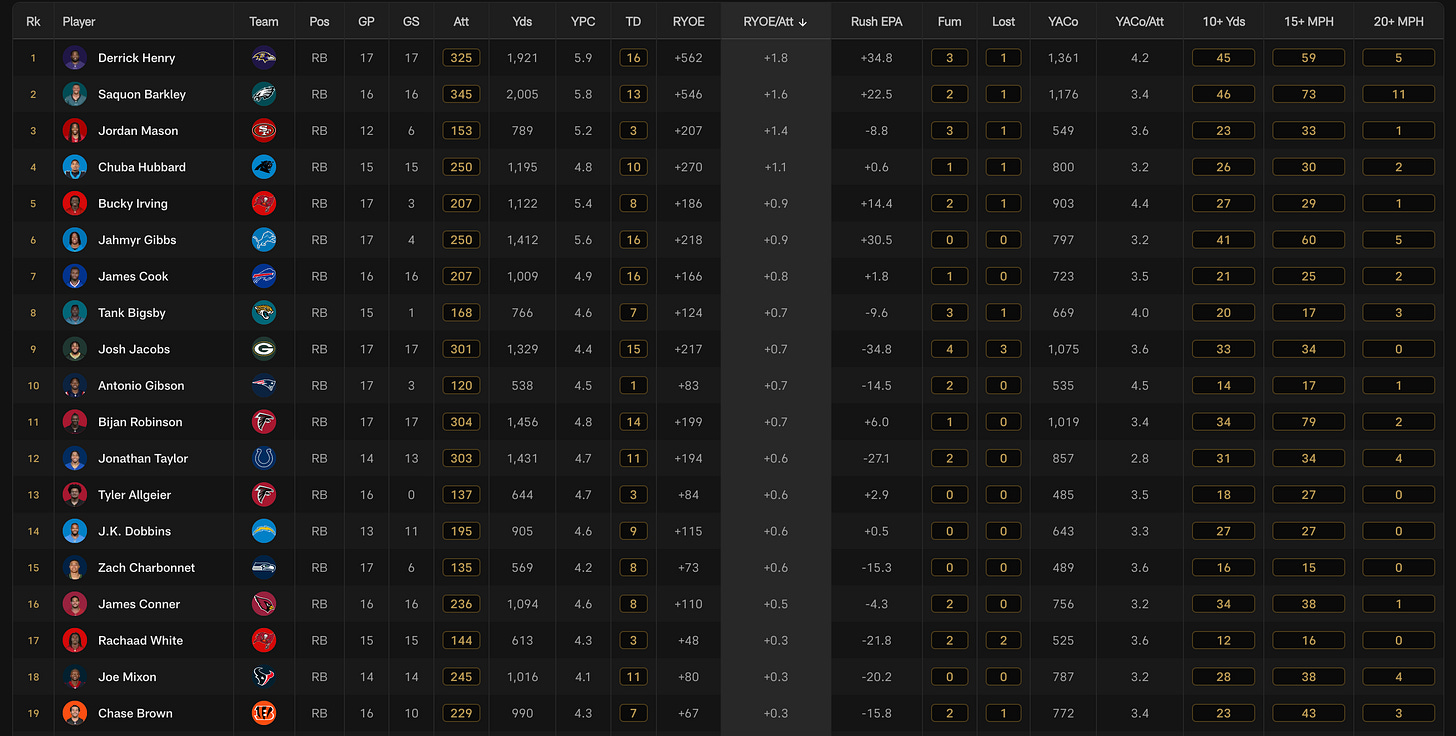
Task: Click Derrick Henry's +562 RYOE value
Action: pyautogui.click(x=688, y=58)
